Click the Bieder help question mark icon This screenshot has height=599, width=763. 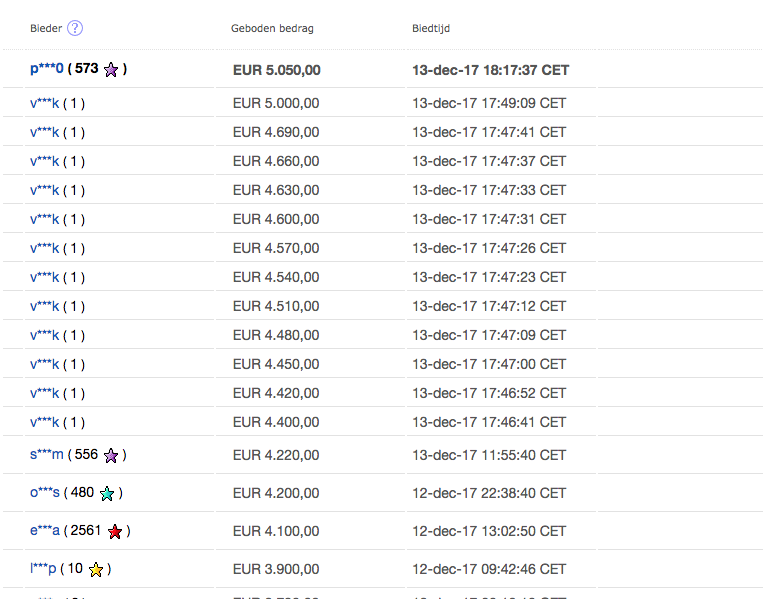pos(75,28)
